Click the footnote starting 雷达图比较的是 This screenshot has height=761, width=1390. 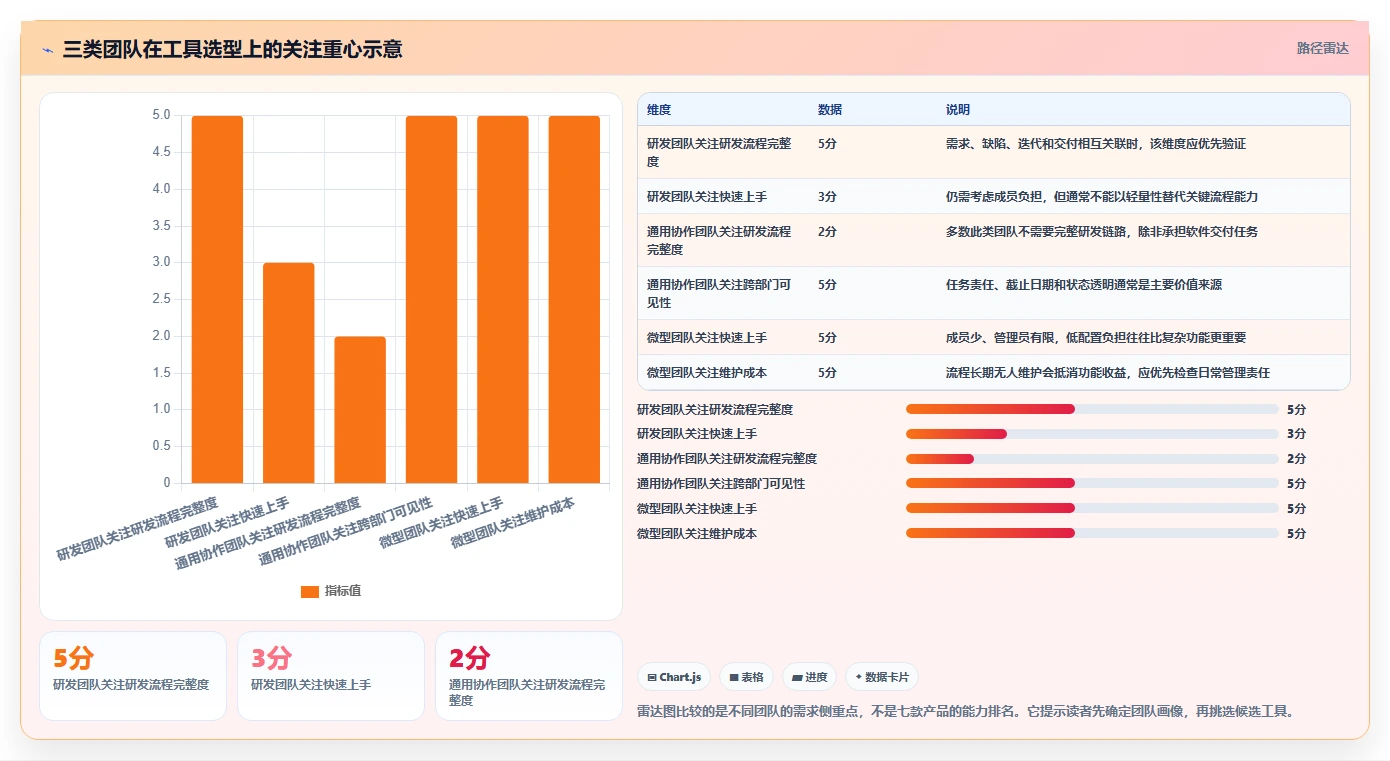tap(968, 711)
